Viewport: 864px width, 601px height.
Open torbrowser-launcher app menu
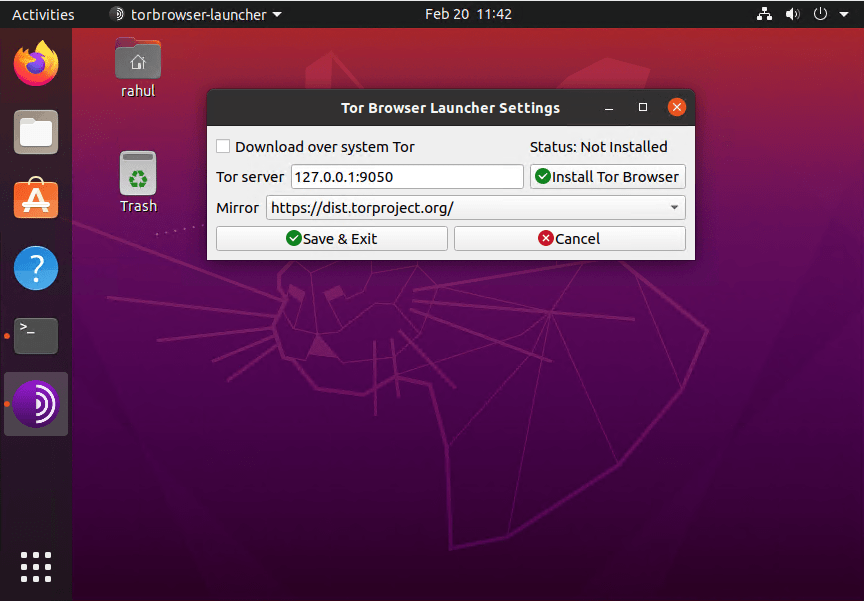196,14
